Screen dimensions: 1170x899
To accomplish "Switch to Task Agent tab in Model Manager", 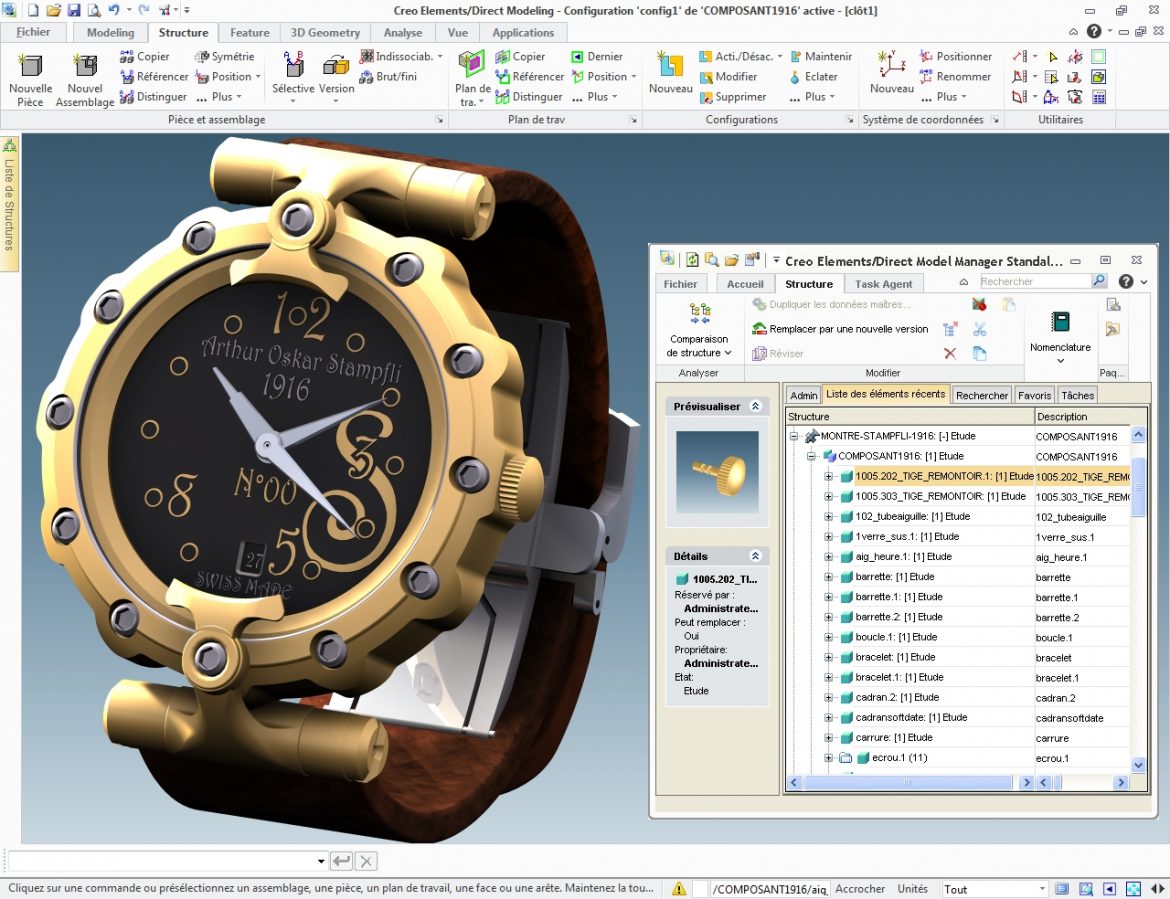I will coord(883,284).
